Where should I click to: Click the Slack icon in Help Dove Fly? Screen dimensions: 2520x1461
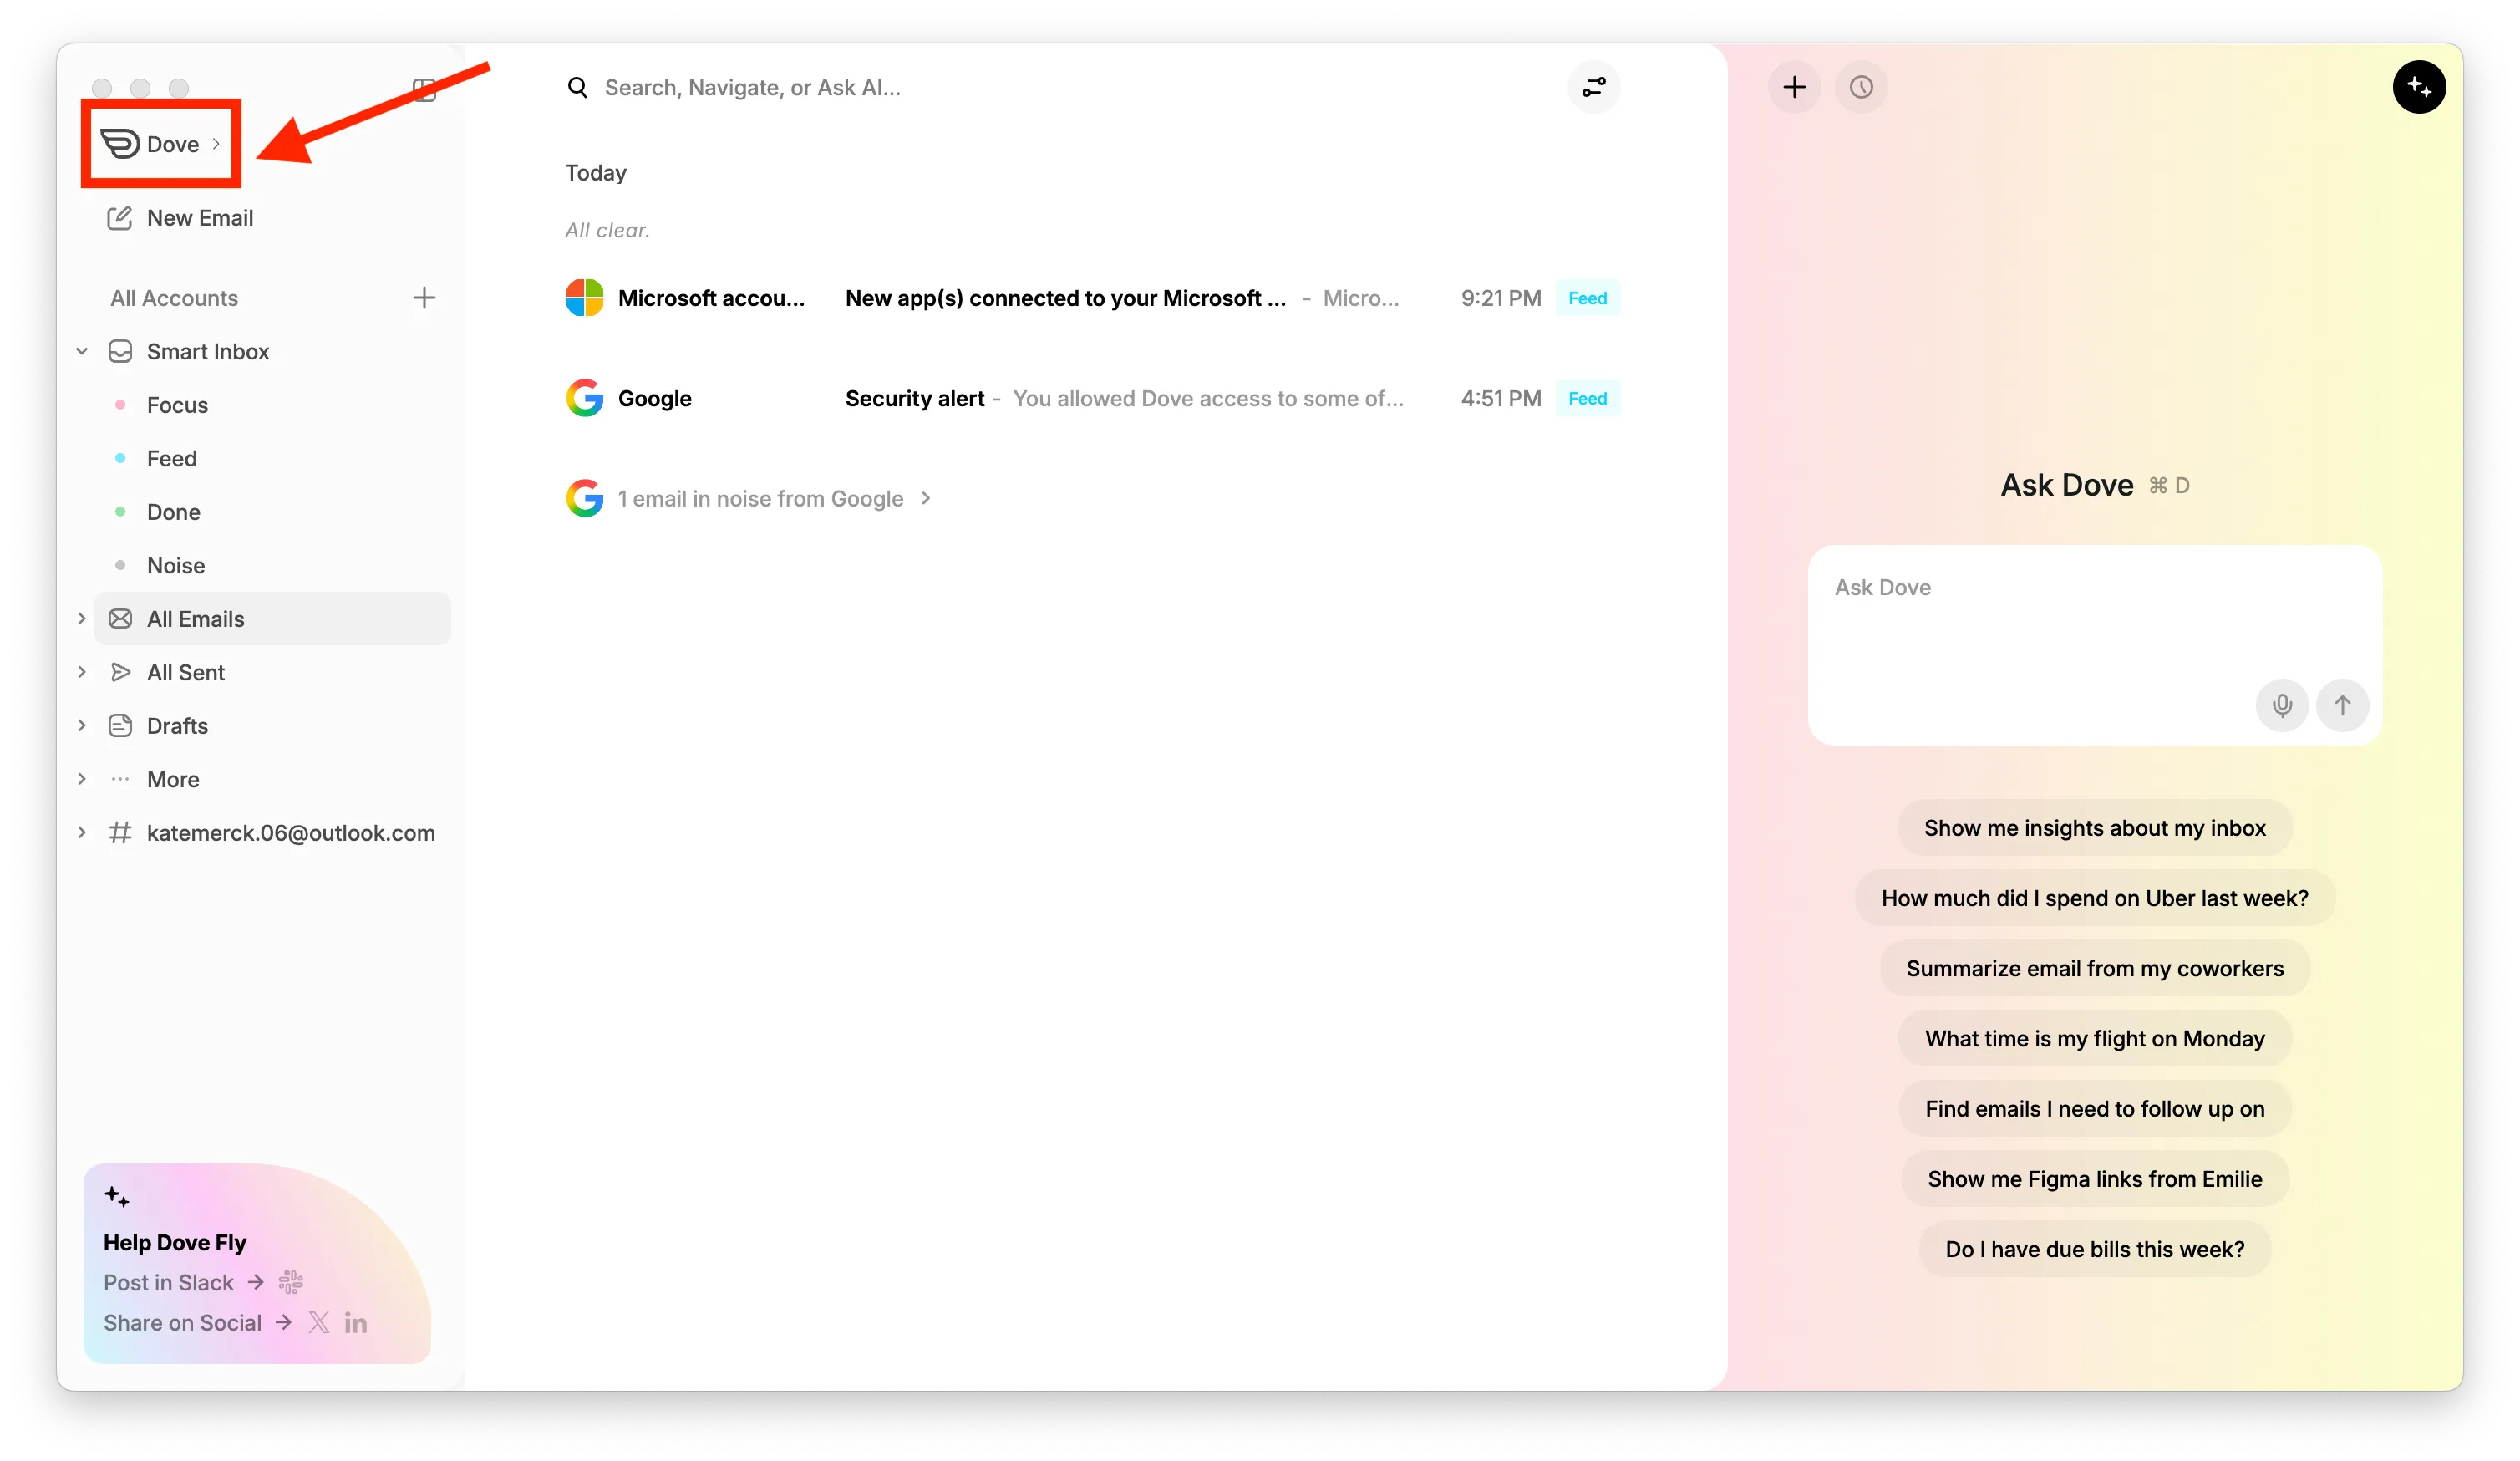pyautogui.click(x=291, y=1282)
